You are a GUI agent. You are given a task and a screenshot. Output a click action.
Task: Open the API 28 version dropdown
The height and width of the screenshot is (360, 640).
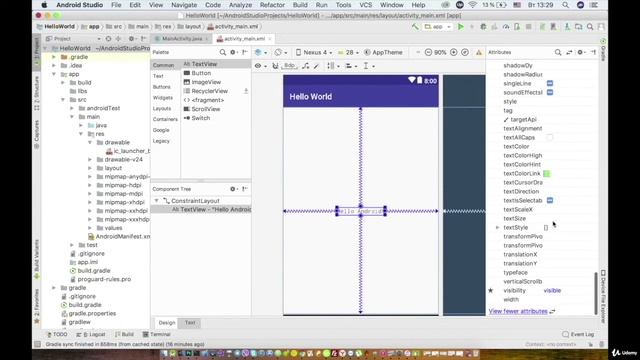pyautogui.click(x=348, y=52)
